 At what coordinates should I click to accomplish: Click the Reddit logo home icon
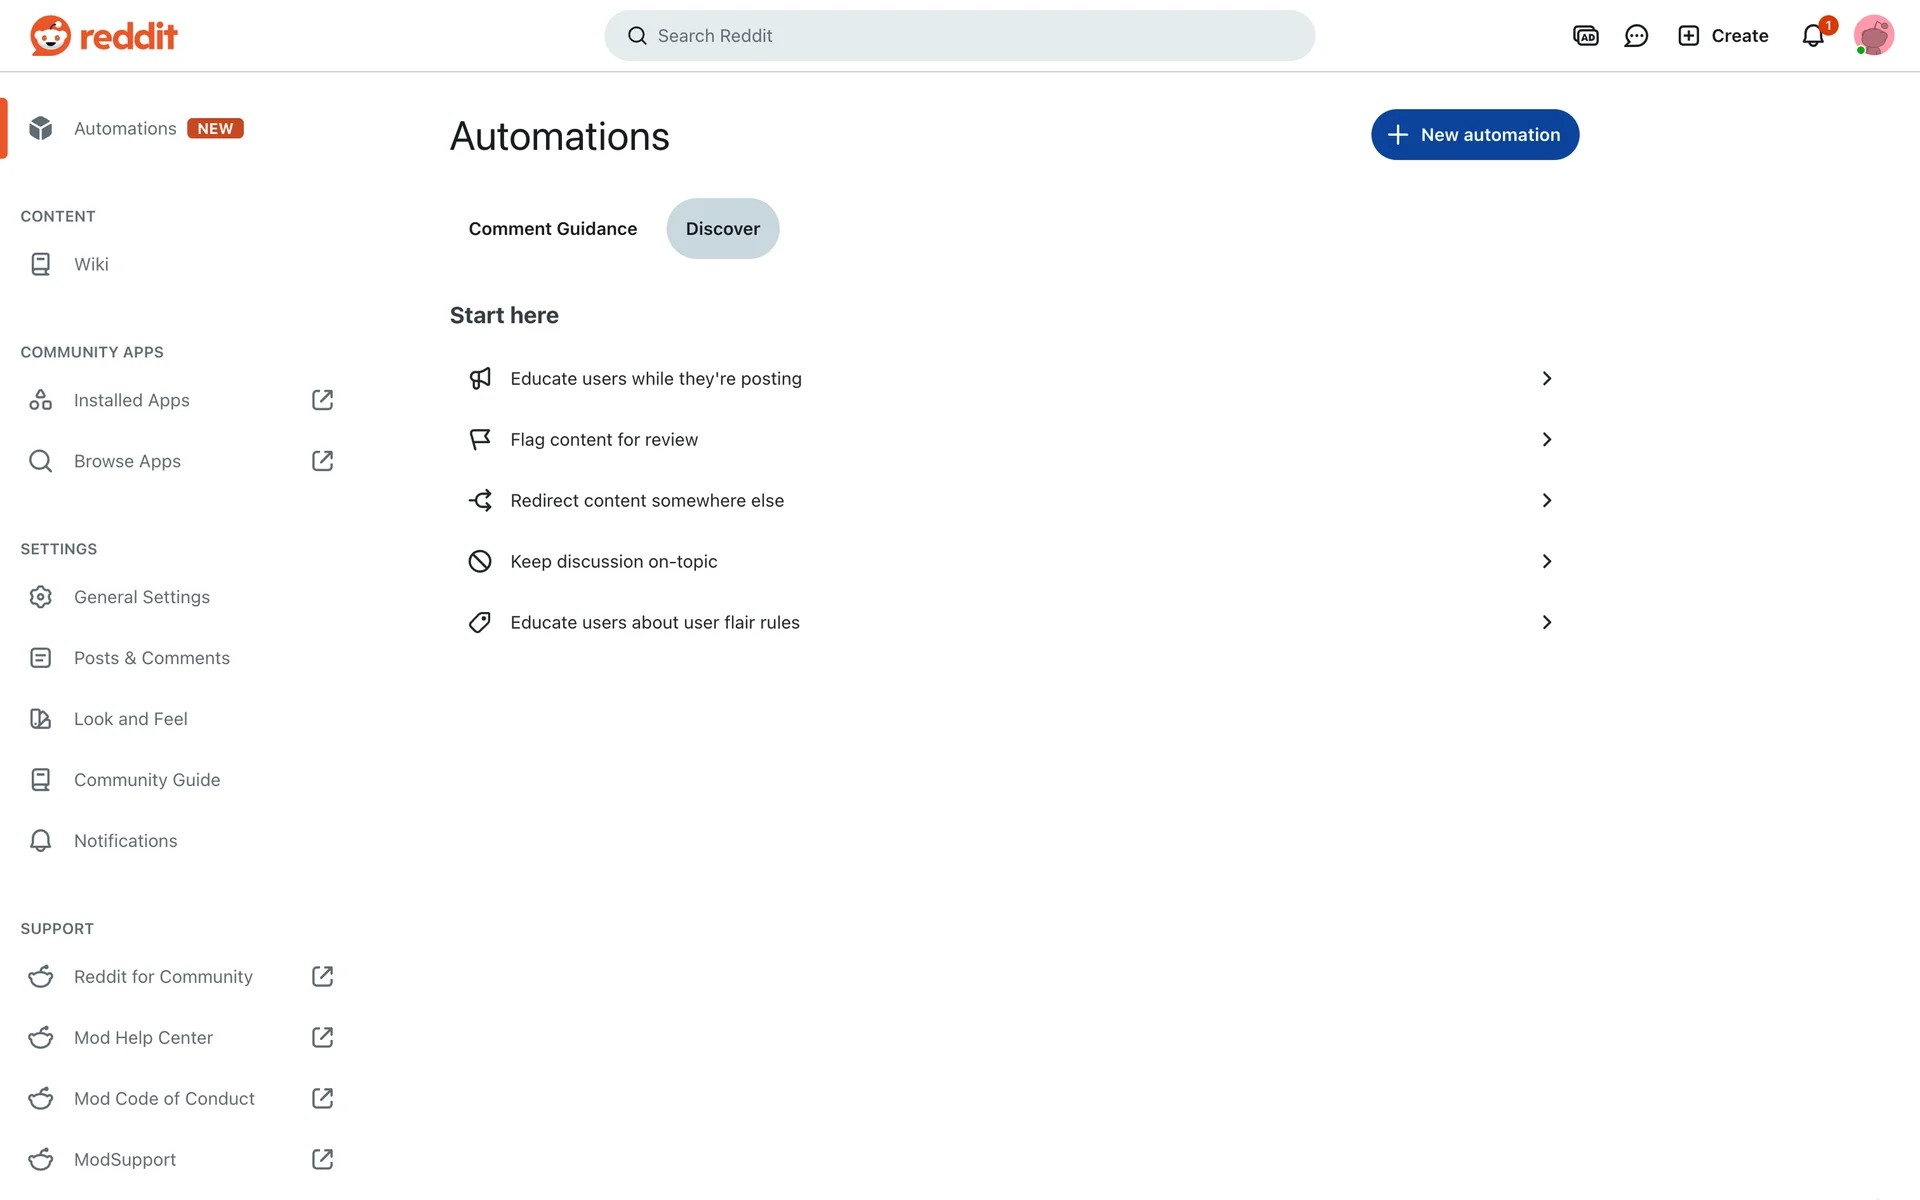point(50,36)
